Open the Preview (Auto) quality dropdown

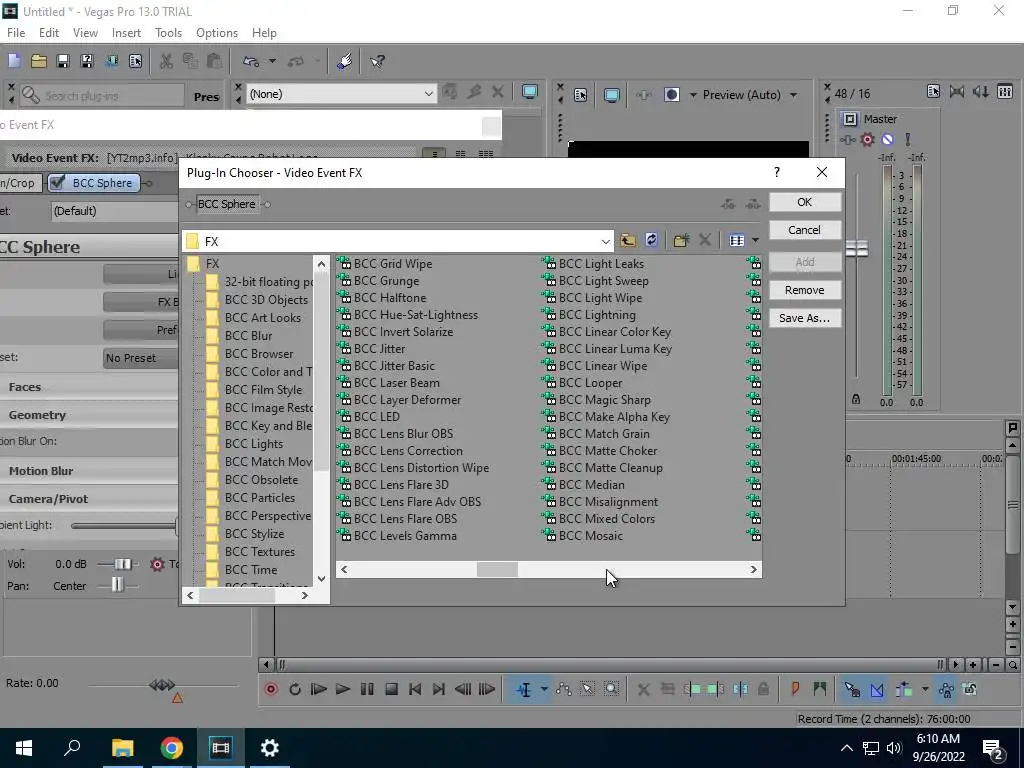point(793,95)
